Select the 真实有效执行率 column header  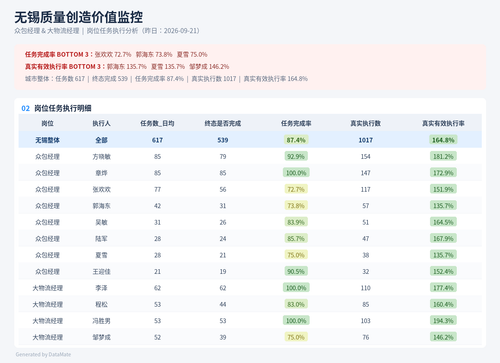click(x=443, y=123)
